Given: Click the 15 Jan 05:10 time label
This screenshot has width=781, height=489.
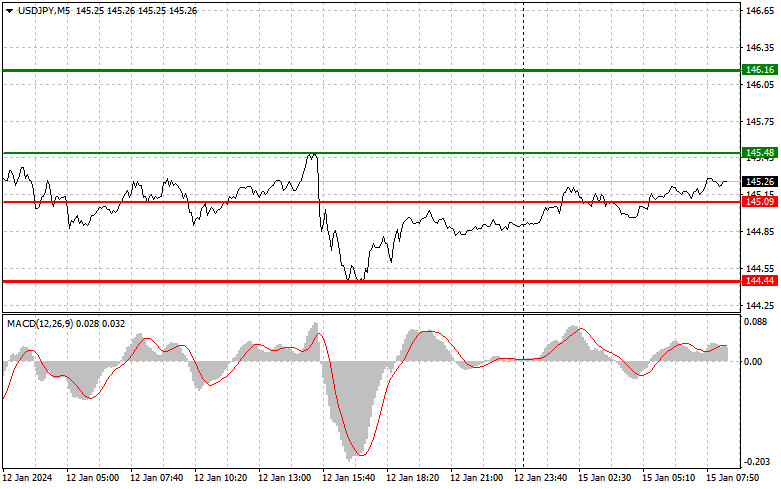Looking at the screenshot, I should pos(668,478).
